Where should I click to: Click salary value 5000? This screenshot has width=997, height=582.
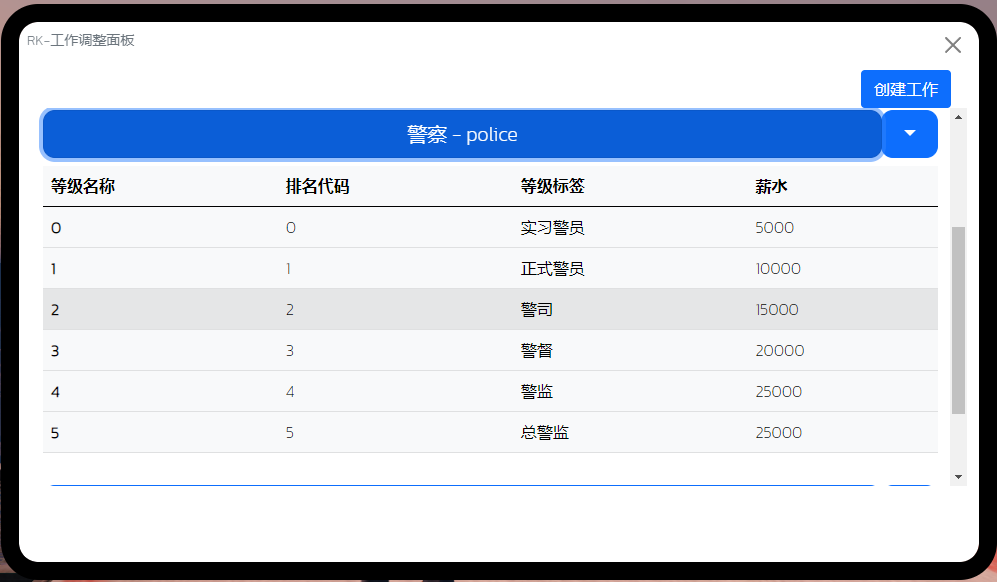pos(774,228)
